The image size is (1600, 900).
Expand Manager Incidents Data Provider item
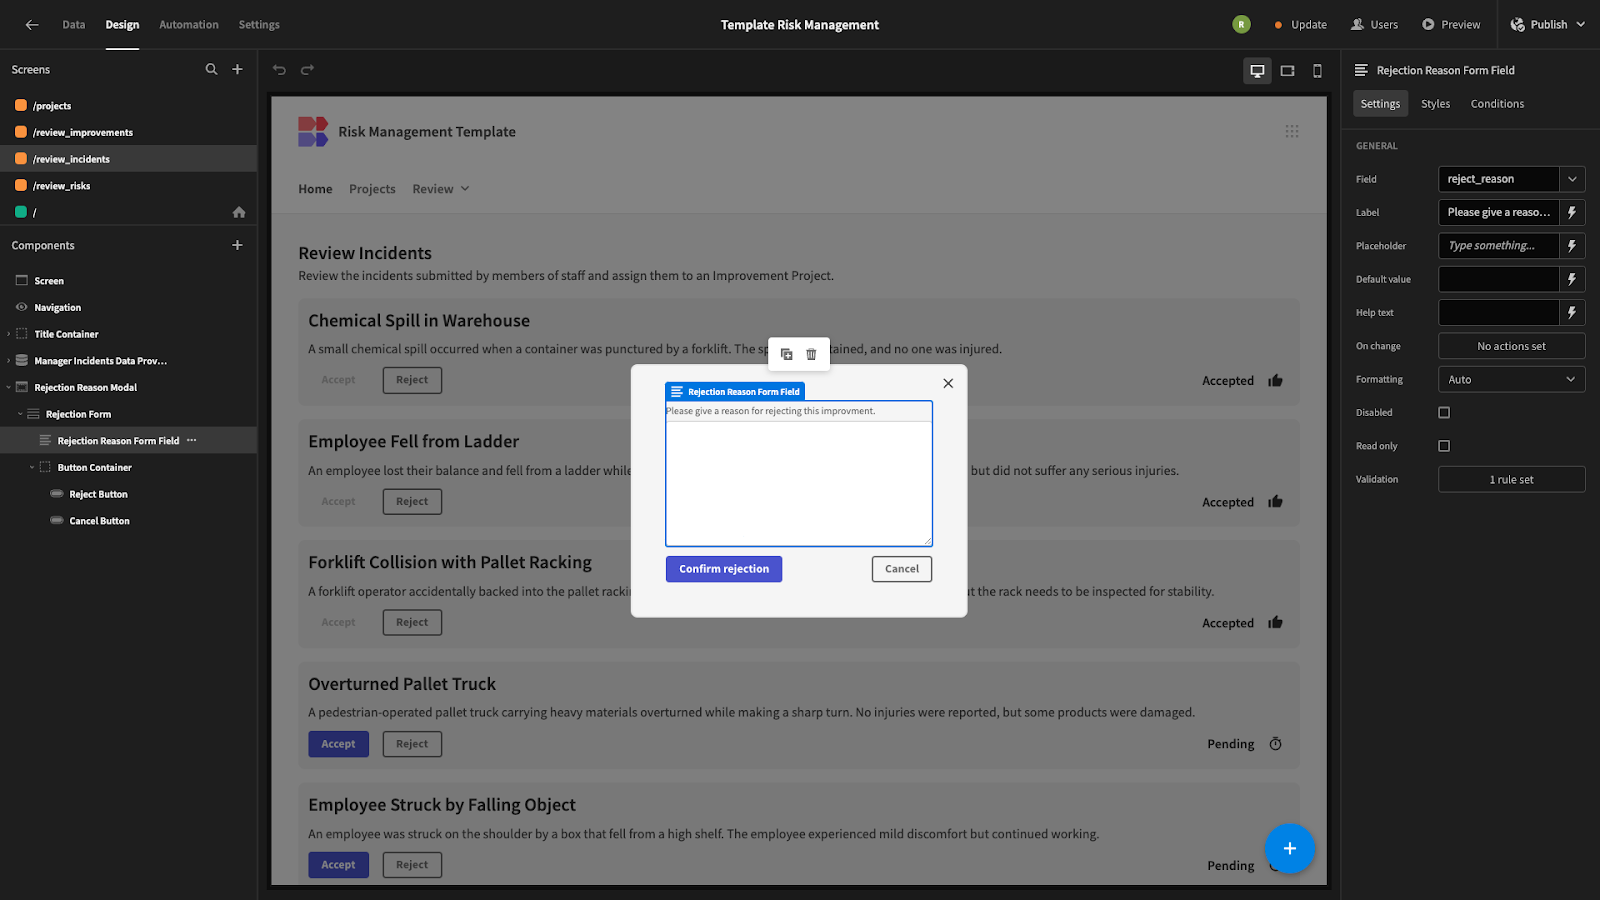[x=9, y=361]
